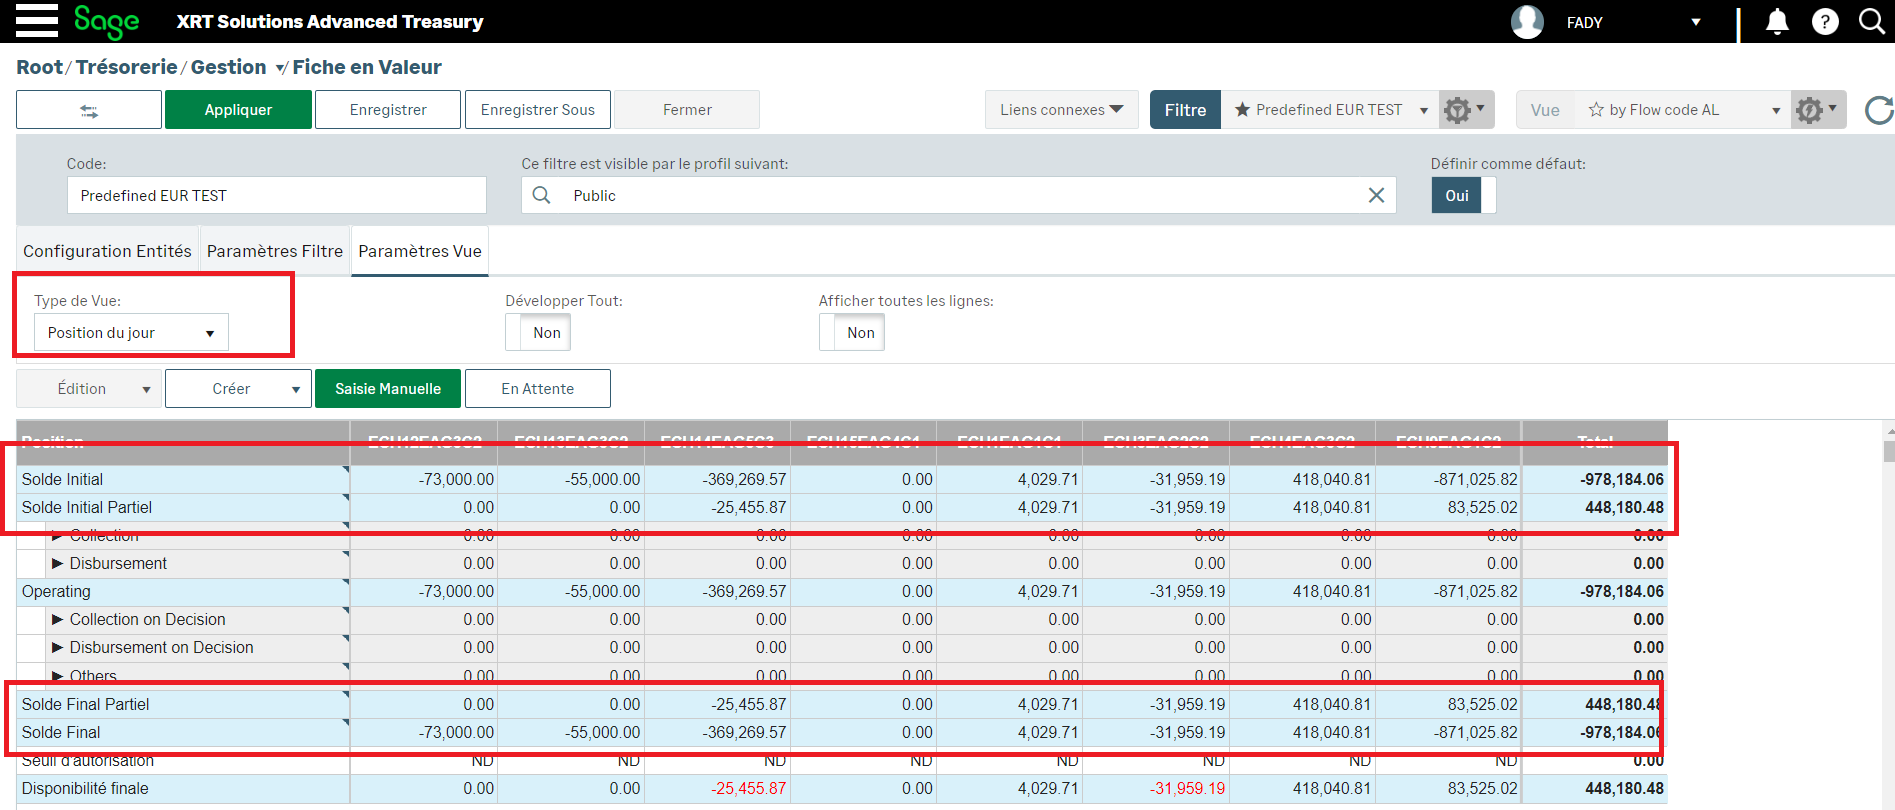
Task: Clear the Public profile with X icon
Action: click(1376, 196)
